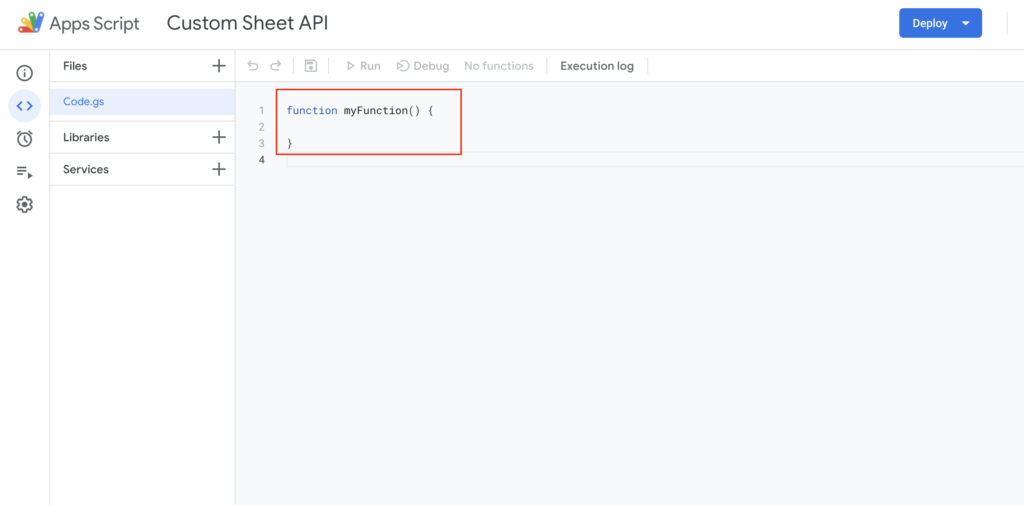Switch to the Editor code icon
This screenshot has height=505, width=1024.
25,106
